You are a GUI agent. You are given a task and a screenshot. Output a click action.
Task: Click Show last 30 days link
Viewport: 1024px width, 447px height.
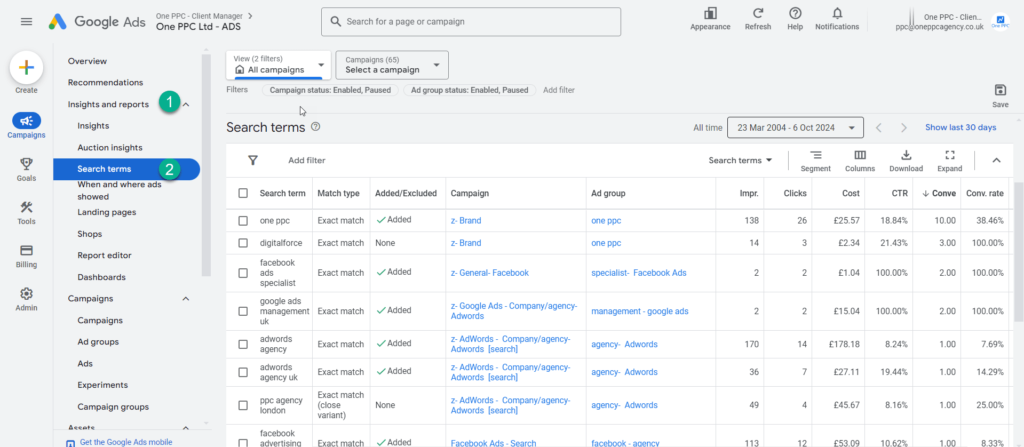point(961,127)
